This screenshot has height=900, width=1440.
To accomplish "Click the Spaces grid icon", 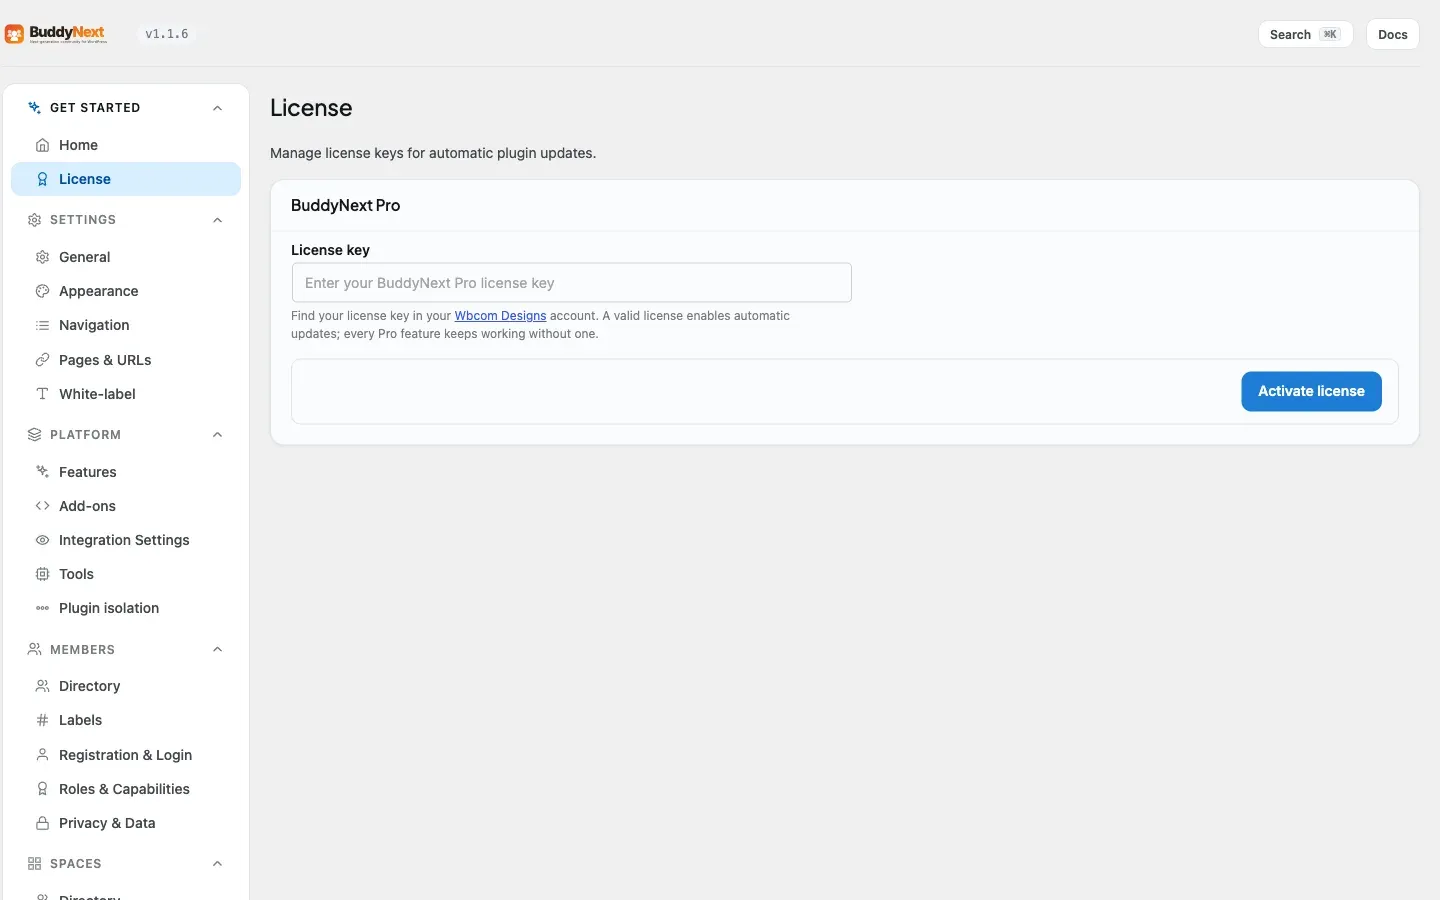I will pyautogui.click(x=34, y=864).
